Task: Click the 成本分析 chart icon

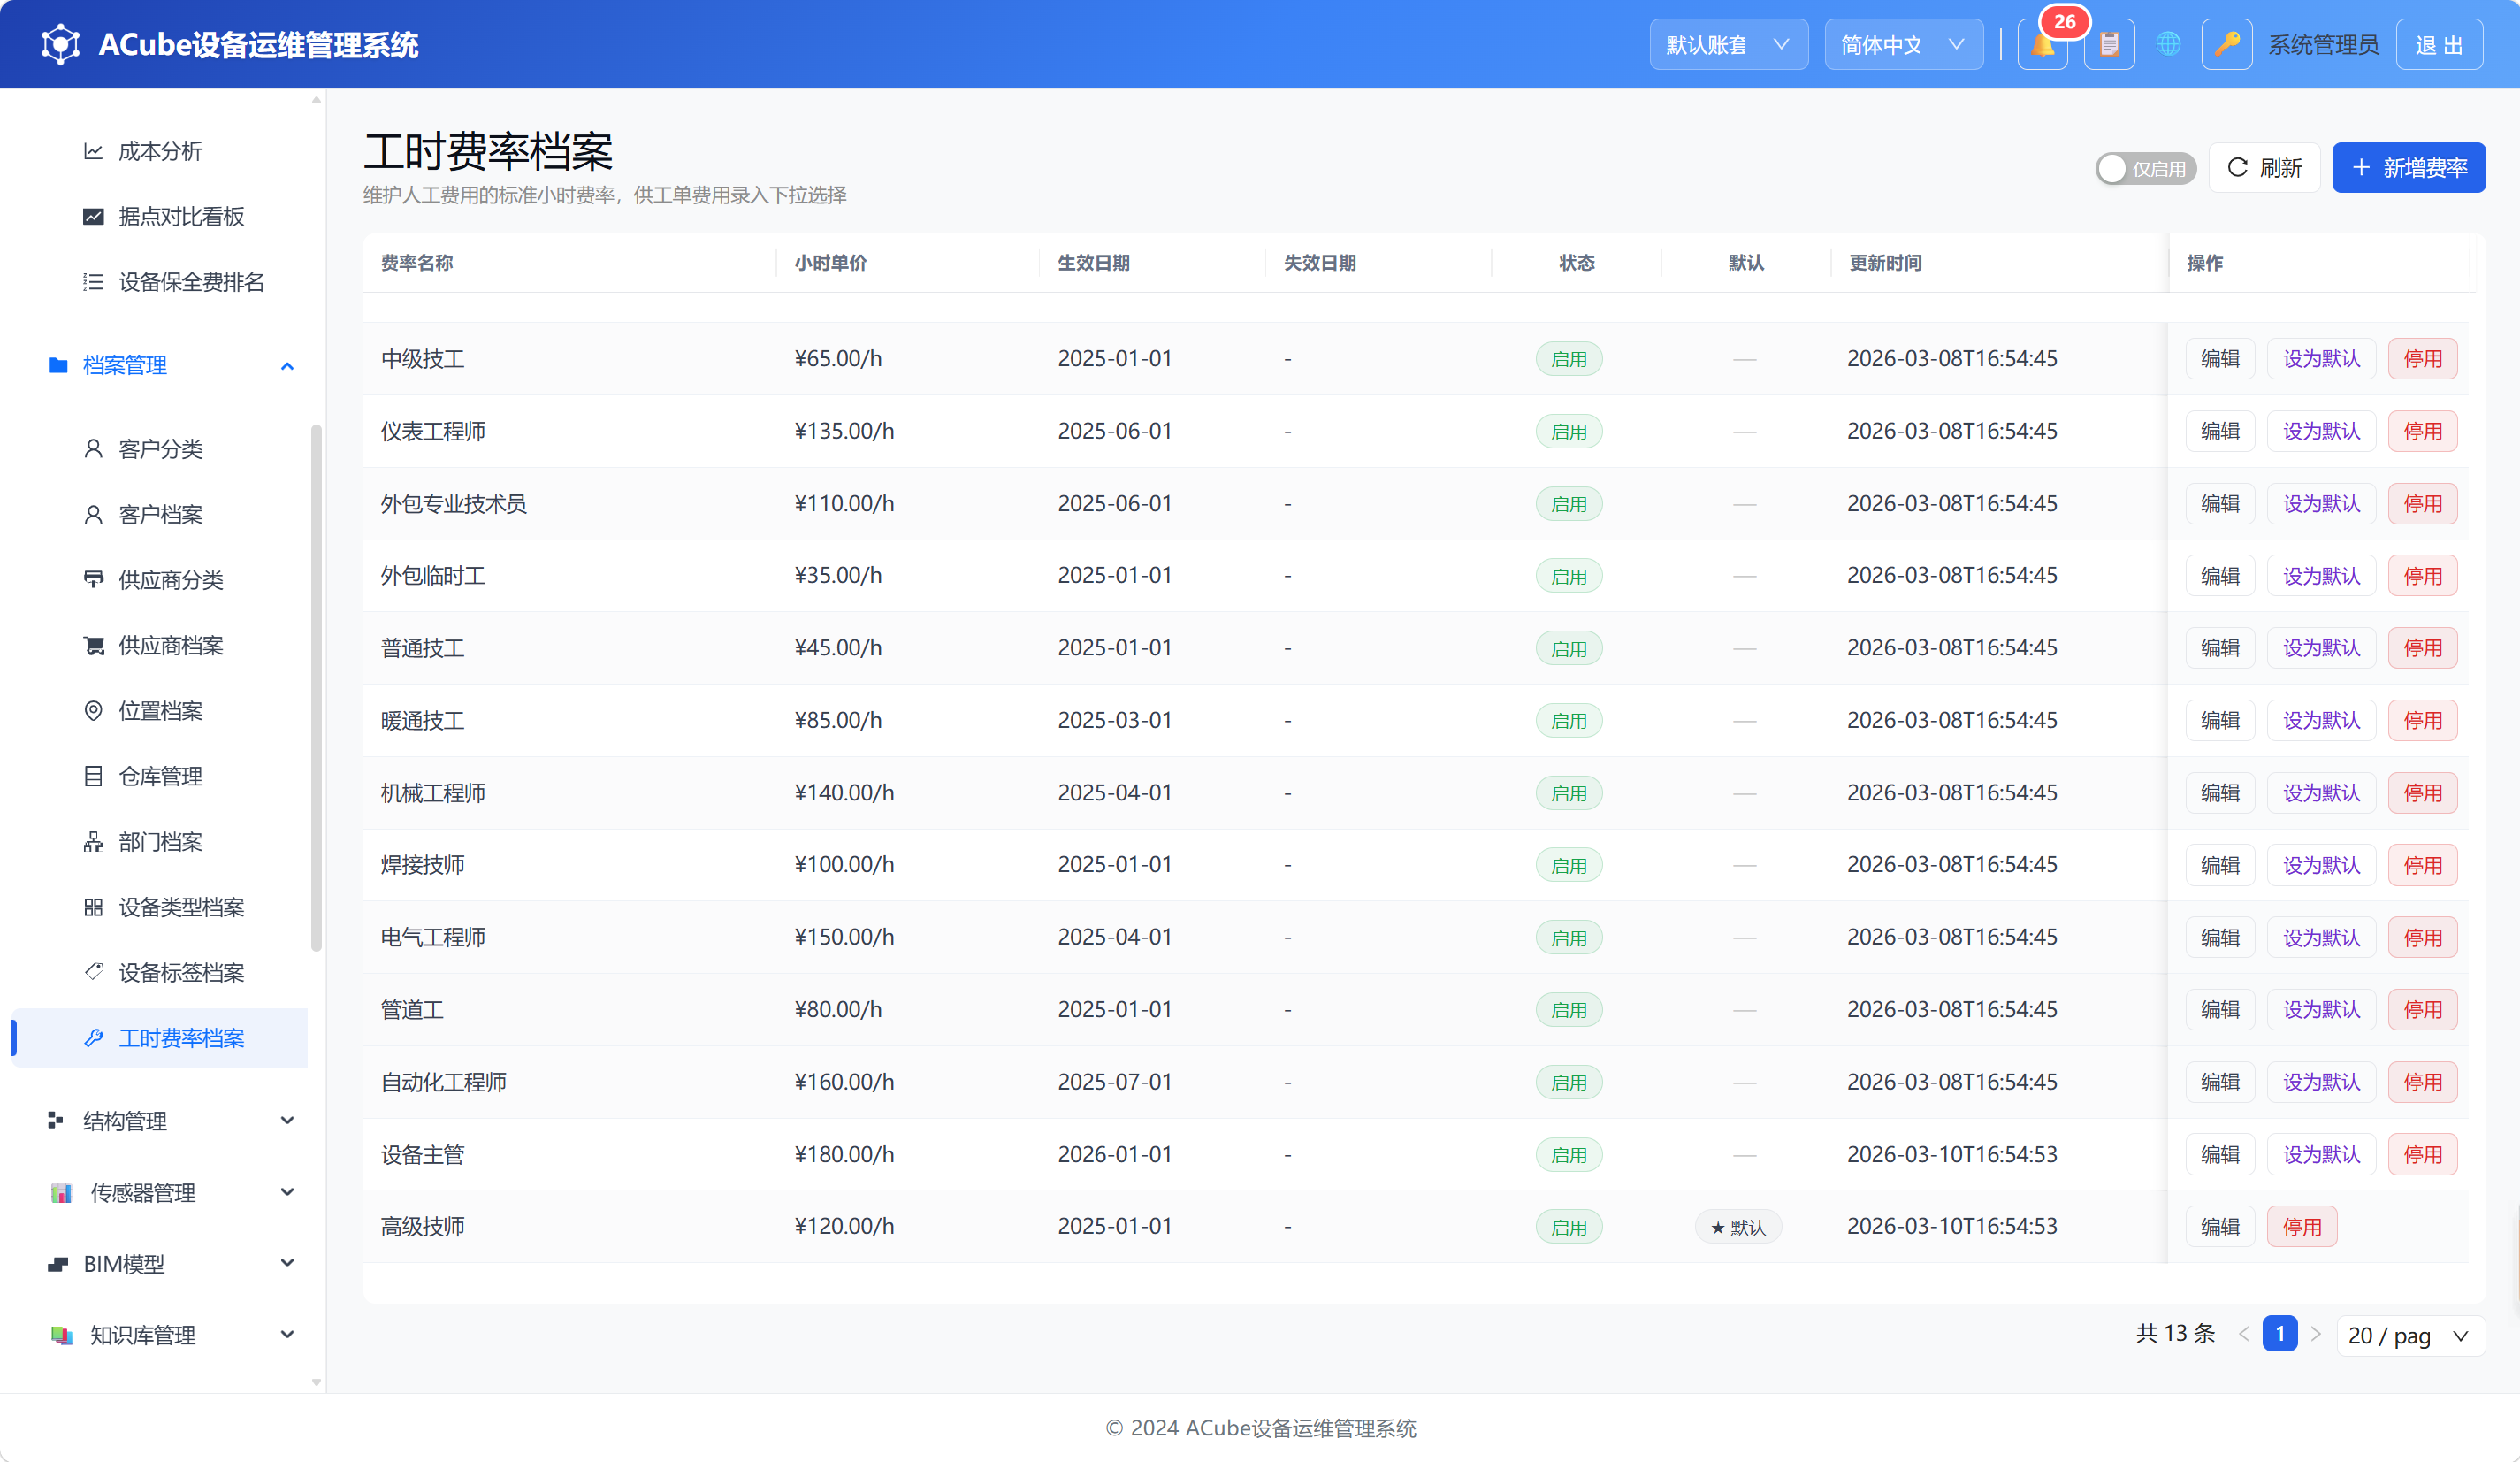Action: coord(93,151)
